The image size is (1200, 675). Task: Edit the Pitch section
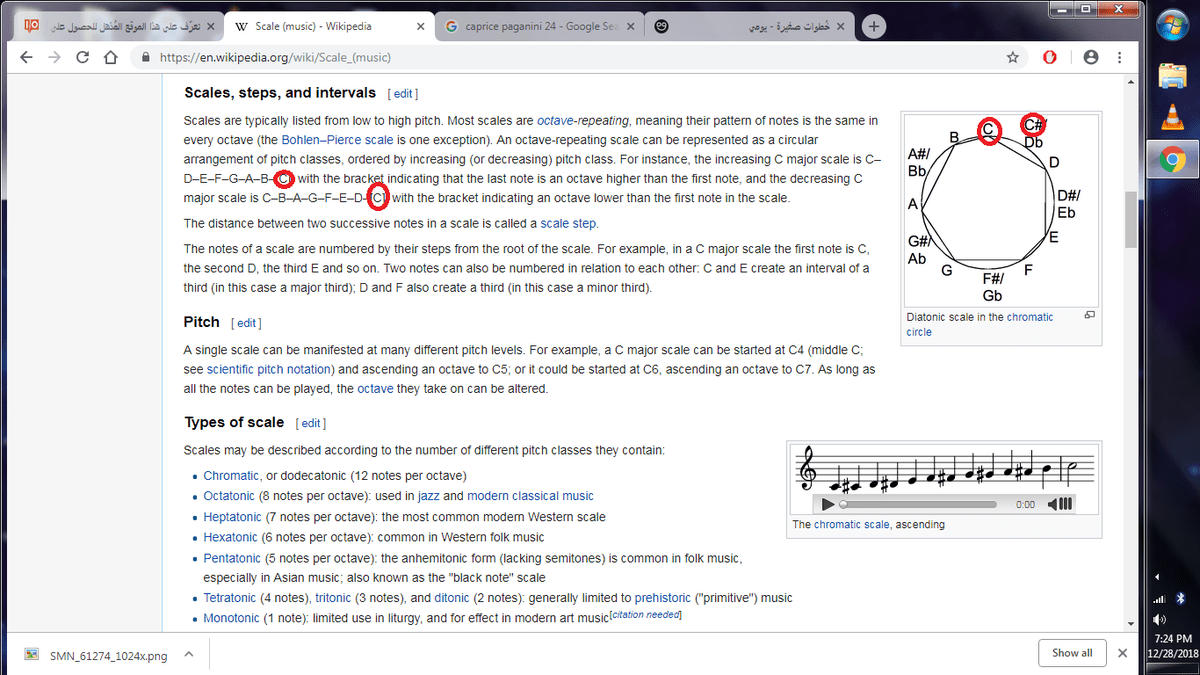(245, 323)
